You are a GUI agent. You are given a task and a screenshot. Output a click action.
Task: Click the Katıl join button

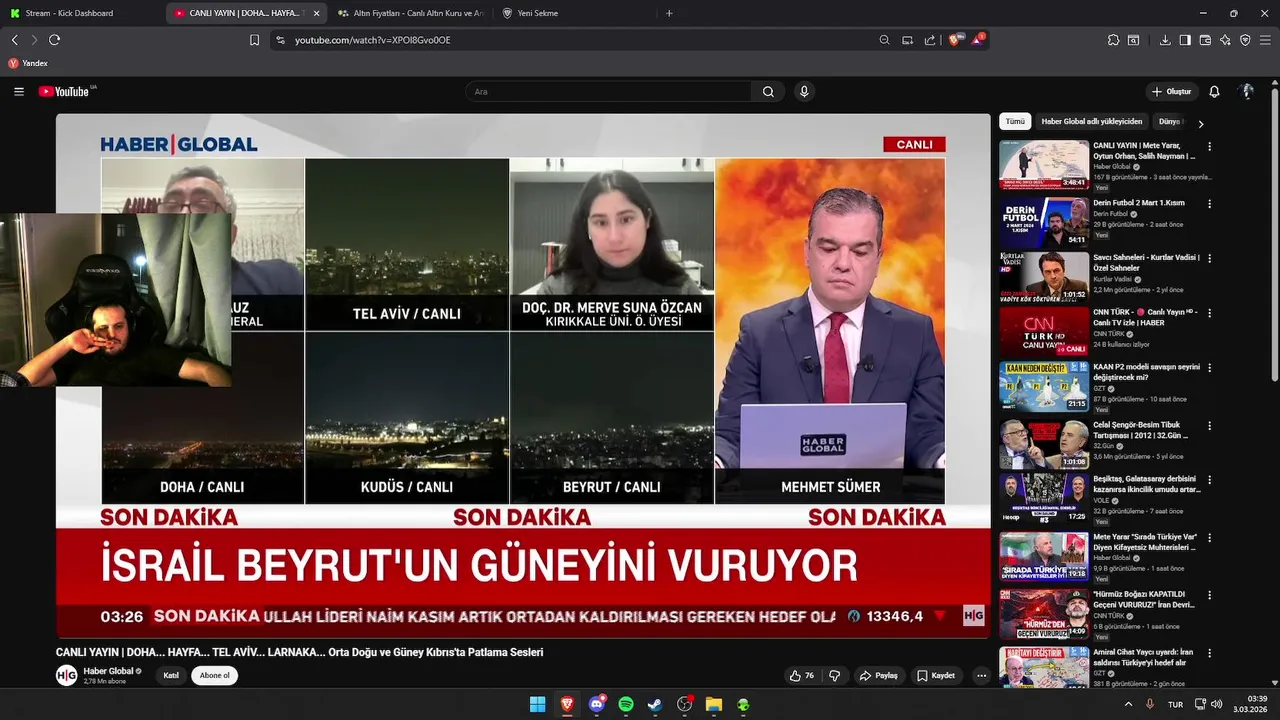pos(171,675)
